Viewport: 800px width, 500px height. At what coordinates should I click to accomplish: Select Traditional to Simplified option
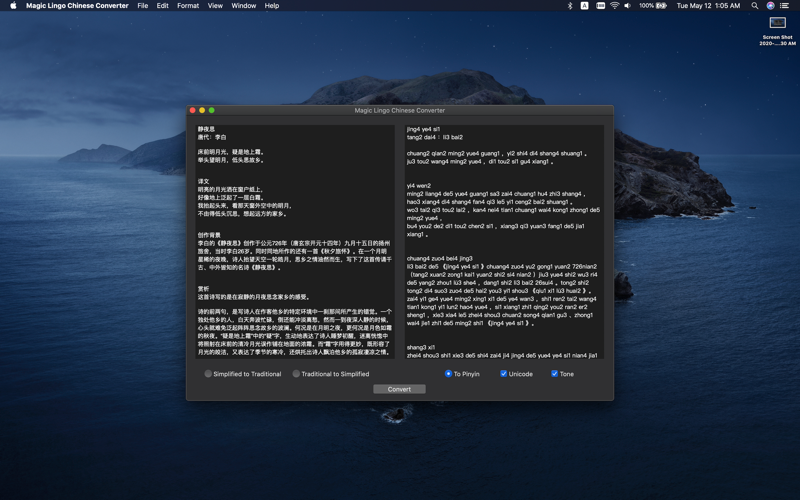(297, 374)
